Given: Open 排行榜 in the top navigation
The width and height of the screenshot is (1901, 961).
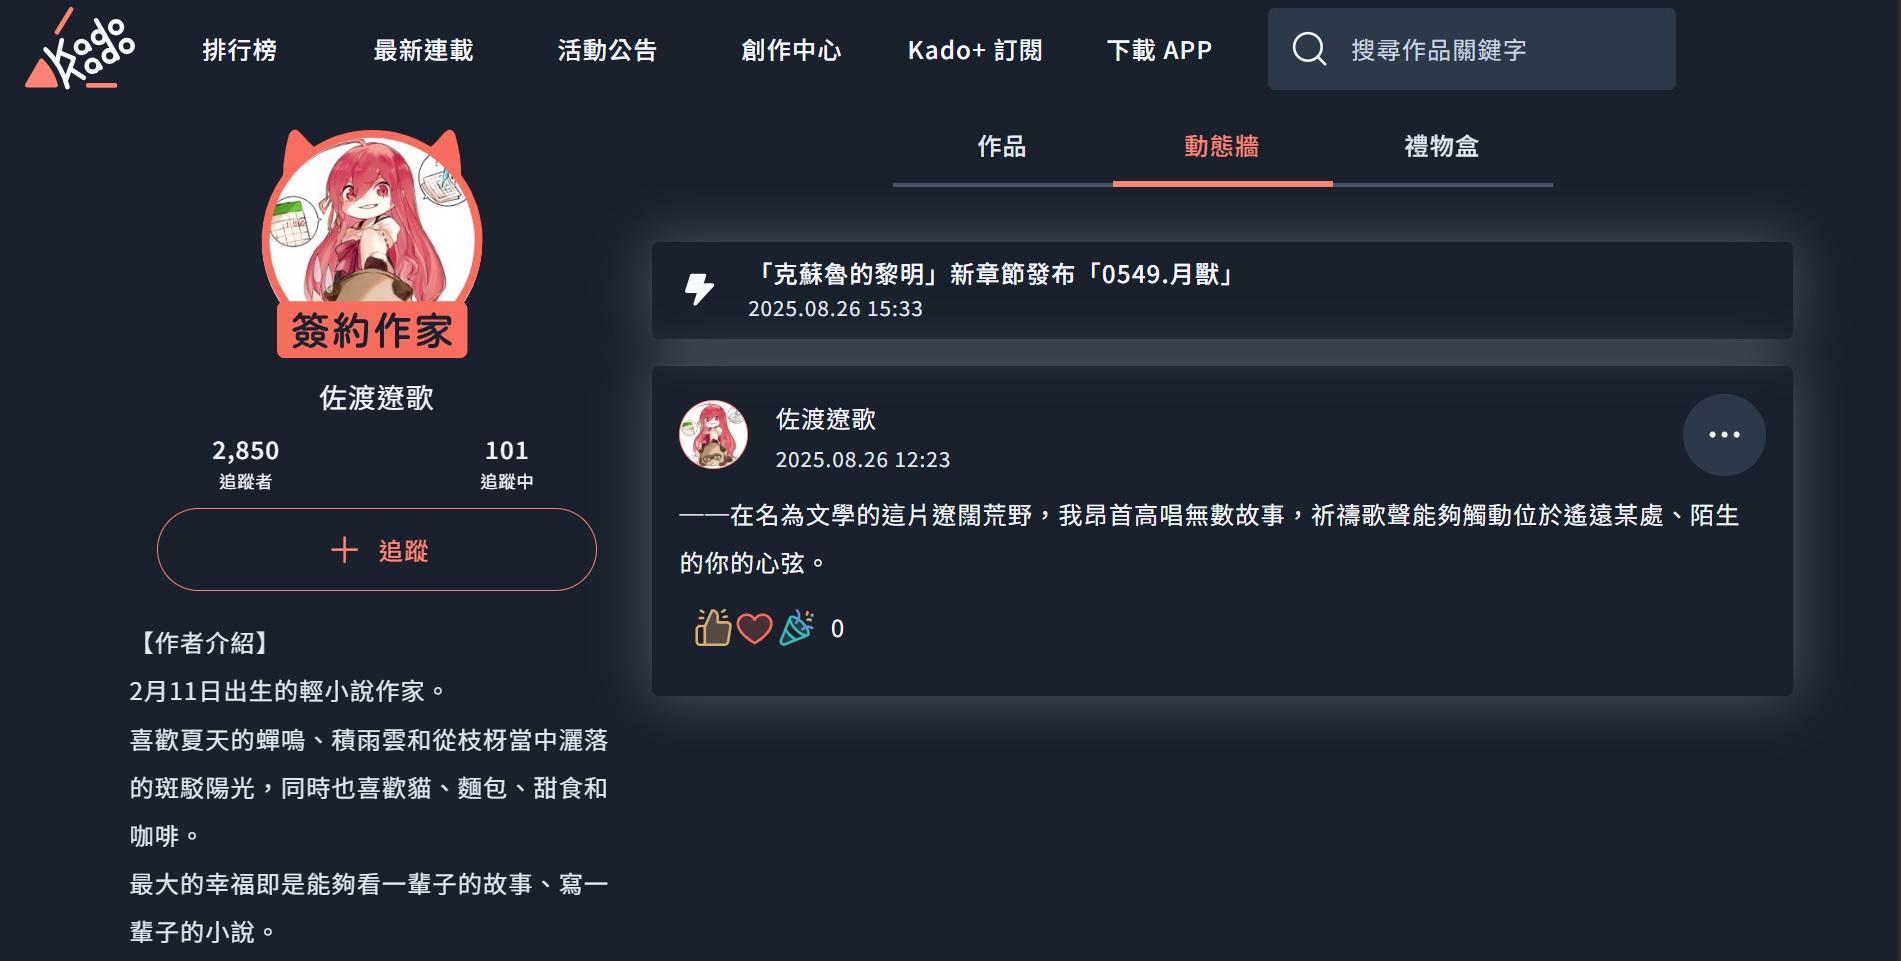Looking at the screenshot, I should (x=240, y=50).
